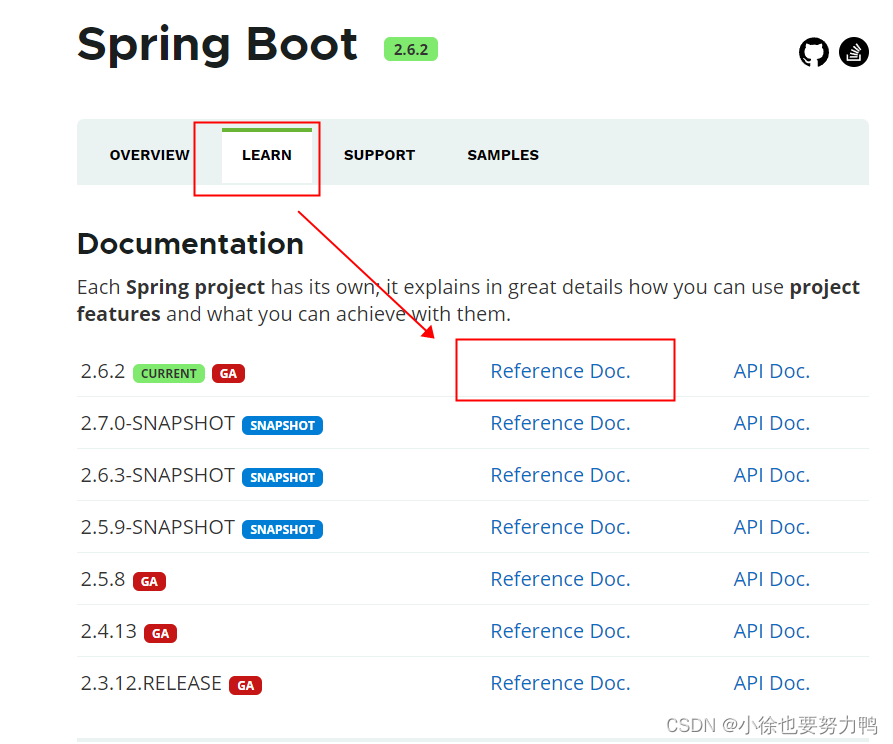Open API Doc. for 2.3.12.RELEASE
This screenshot has height=744, width=893.
point(772,682)
